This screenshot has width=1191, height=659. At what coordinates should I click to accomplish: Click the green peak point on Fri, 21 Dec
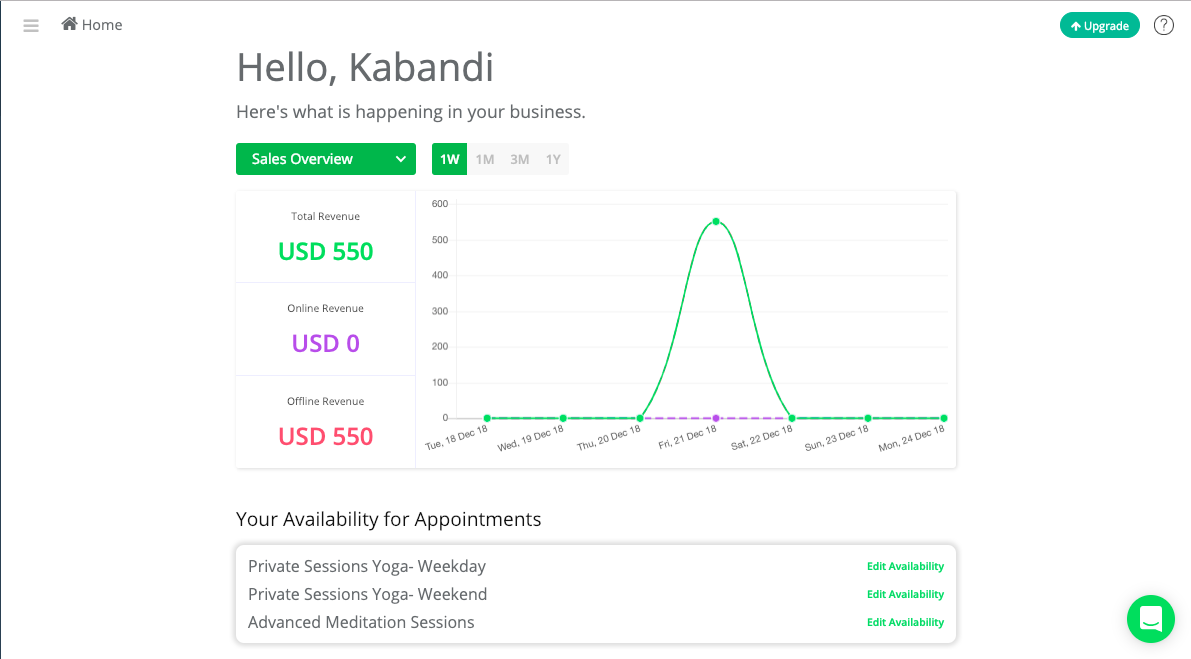click(x=716, y=222)
